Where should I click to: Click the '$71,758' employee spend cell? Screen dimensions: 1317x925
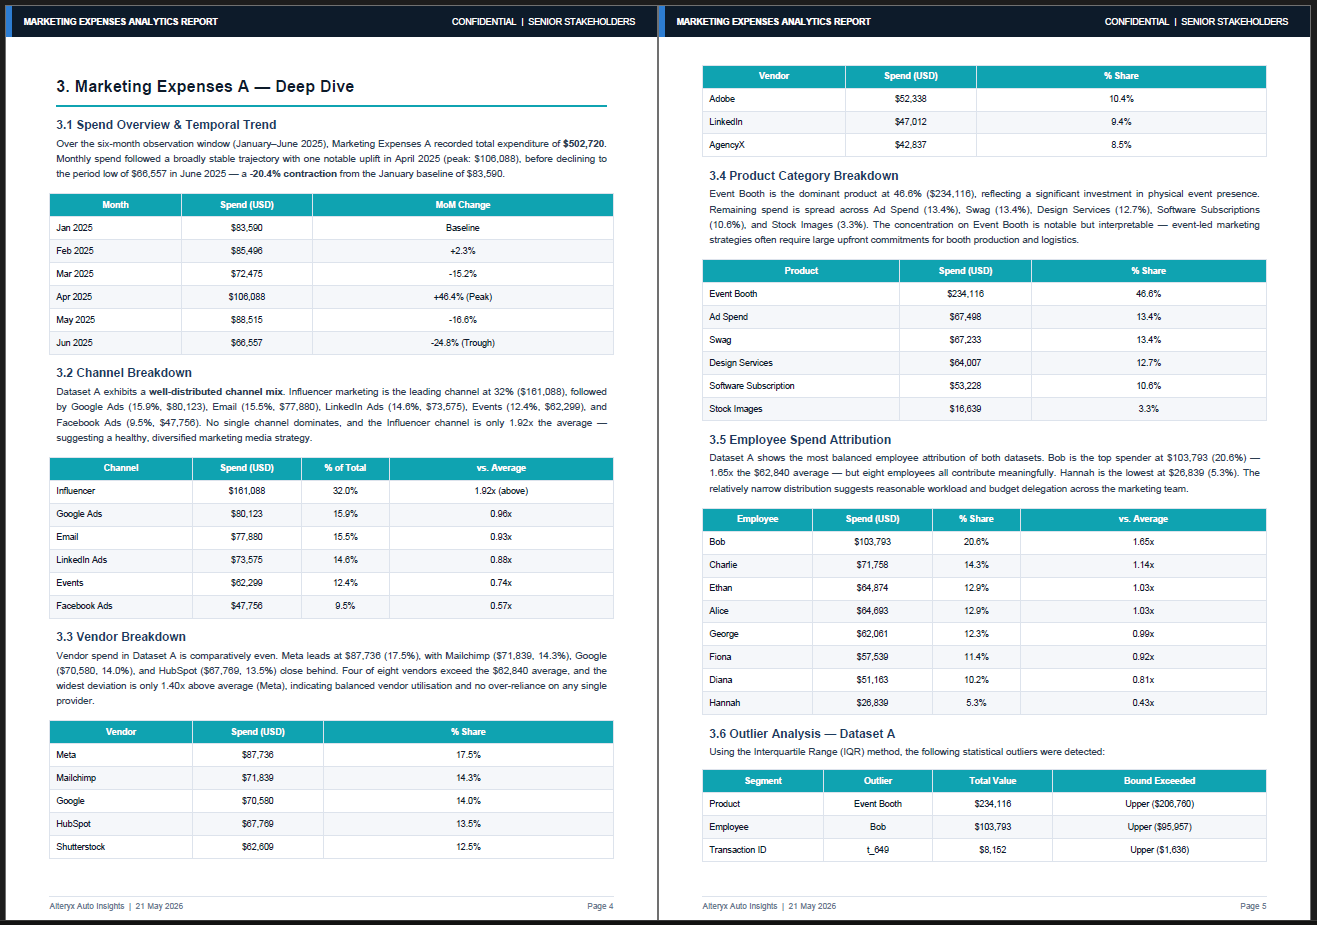pos(872,565)
